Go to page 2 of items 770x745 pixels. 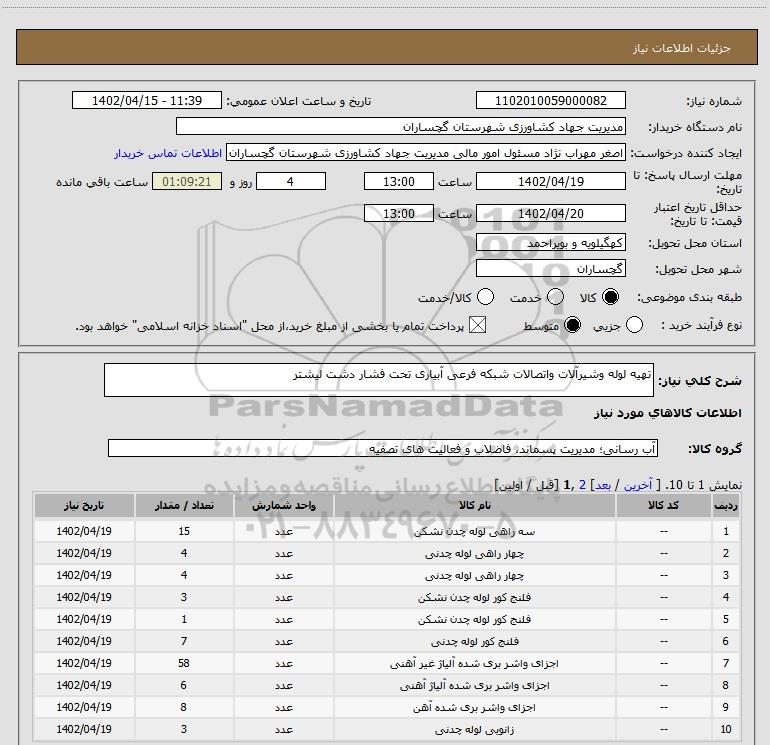582,483
